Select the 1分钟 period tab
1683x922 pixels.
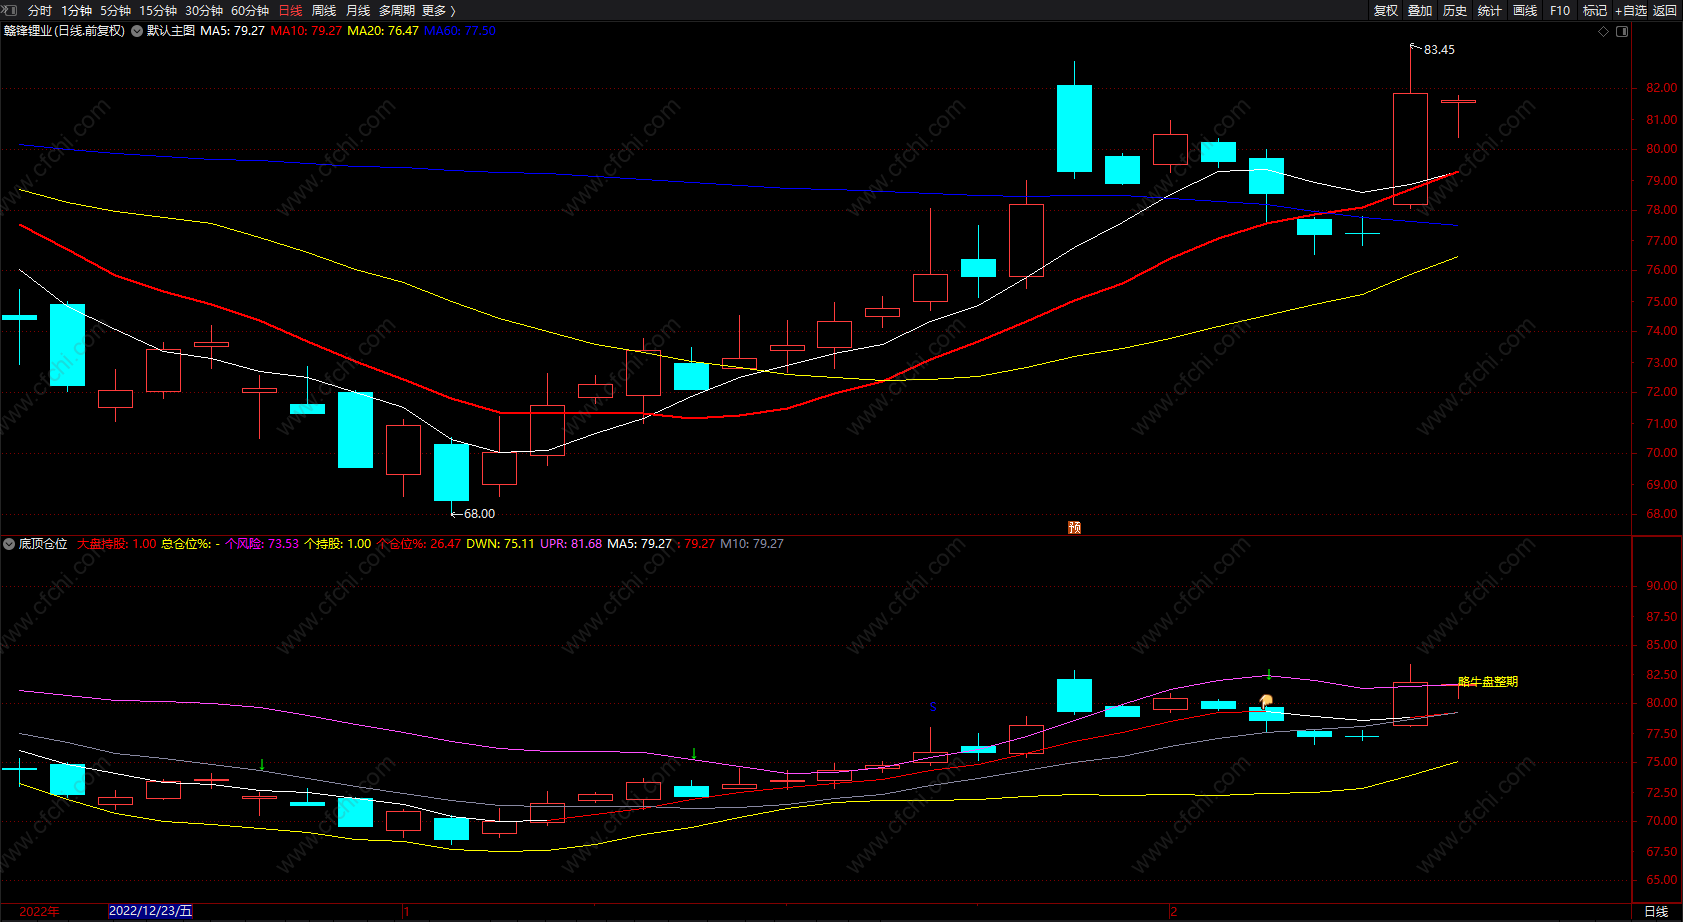click(76, 10)
